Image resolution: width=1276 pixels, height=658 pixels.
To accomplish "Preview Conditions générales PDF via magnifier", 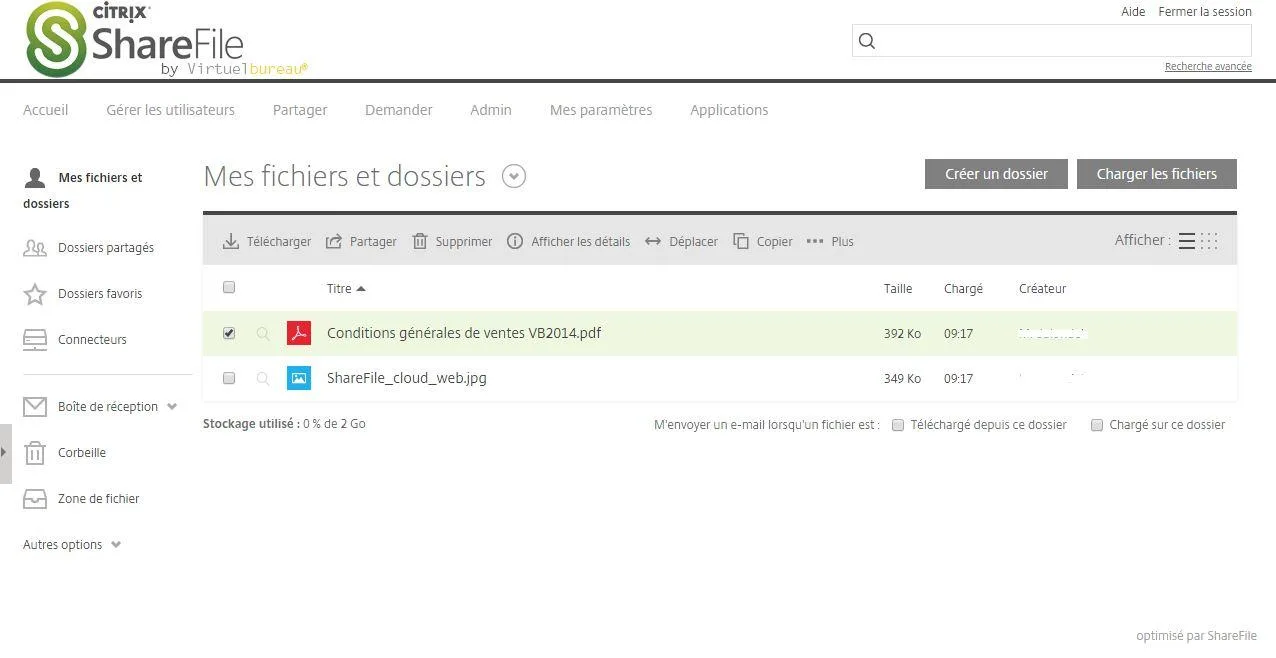I will coord(263,334).
